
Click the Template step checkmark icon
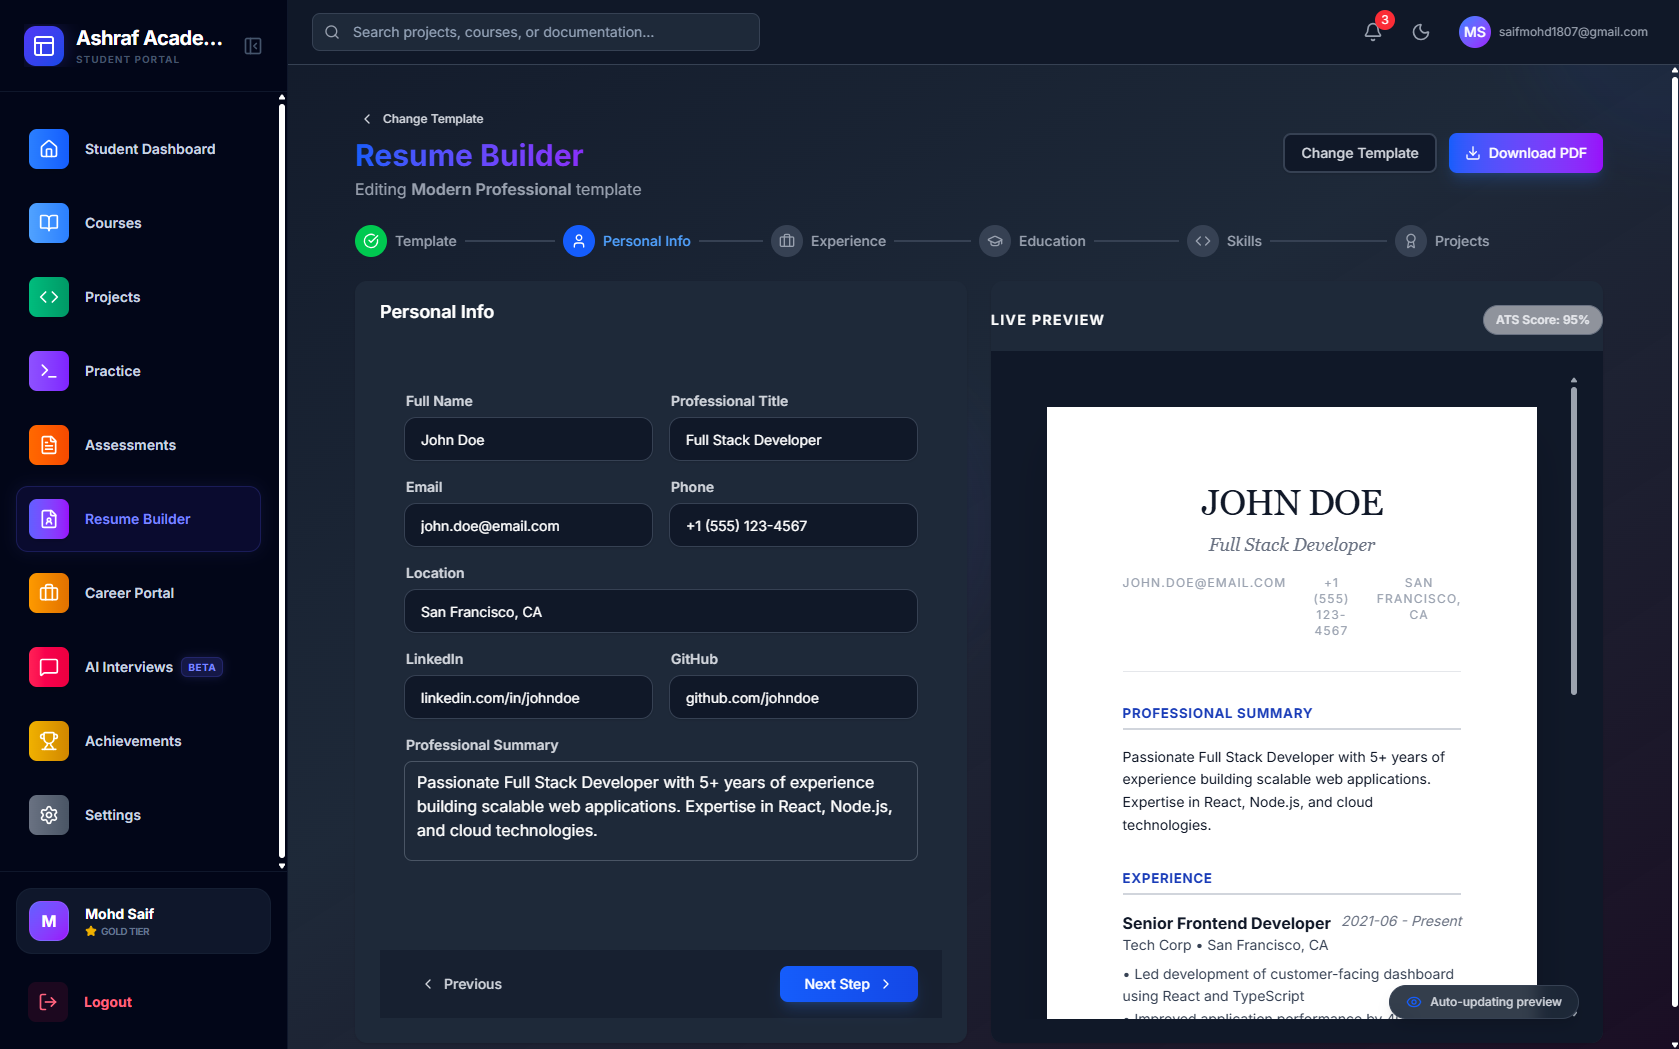click(x=371, y=241)
